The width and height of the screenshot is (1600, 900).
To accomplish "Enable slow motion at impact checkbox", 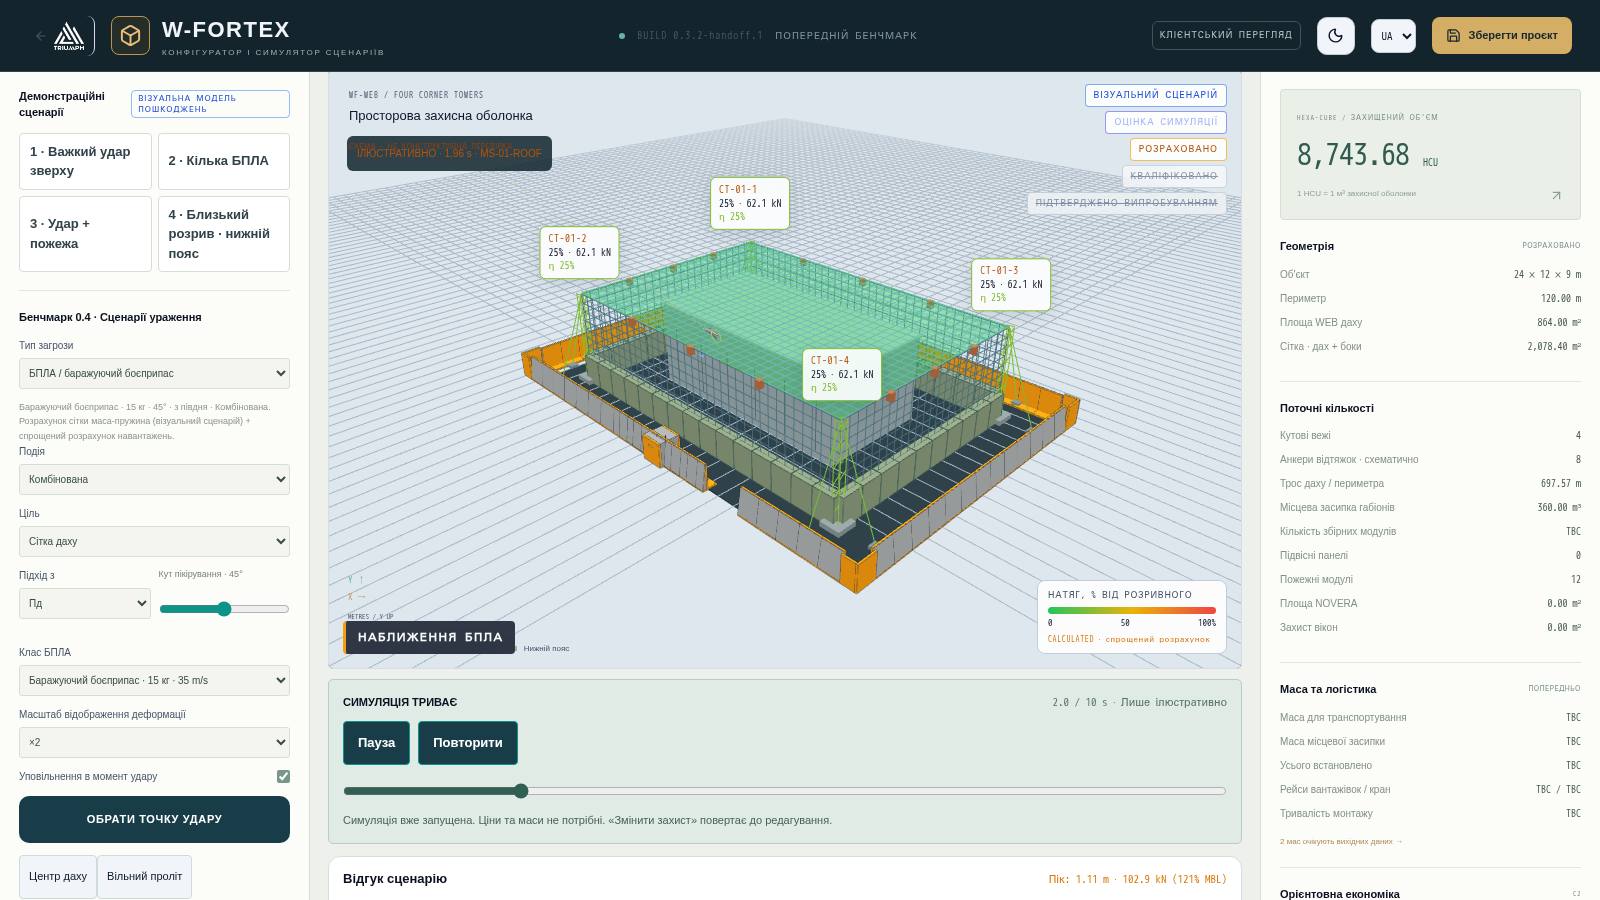I will click(x=283, y=776).
